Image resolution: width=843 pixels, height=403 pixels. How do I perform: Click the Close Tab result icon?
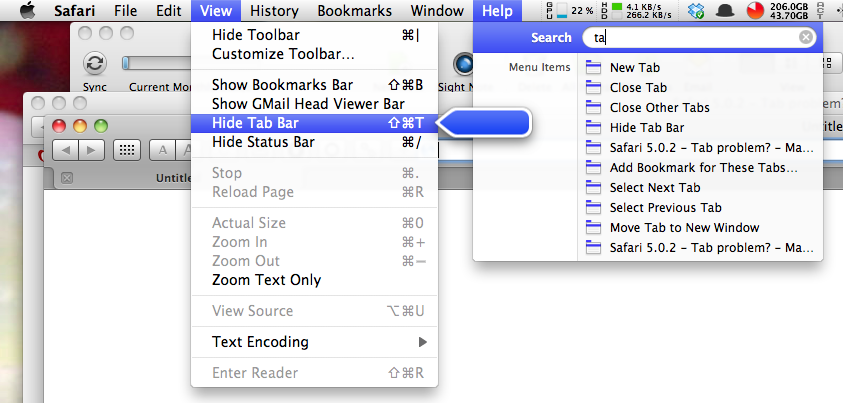(593, 88)
